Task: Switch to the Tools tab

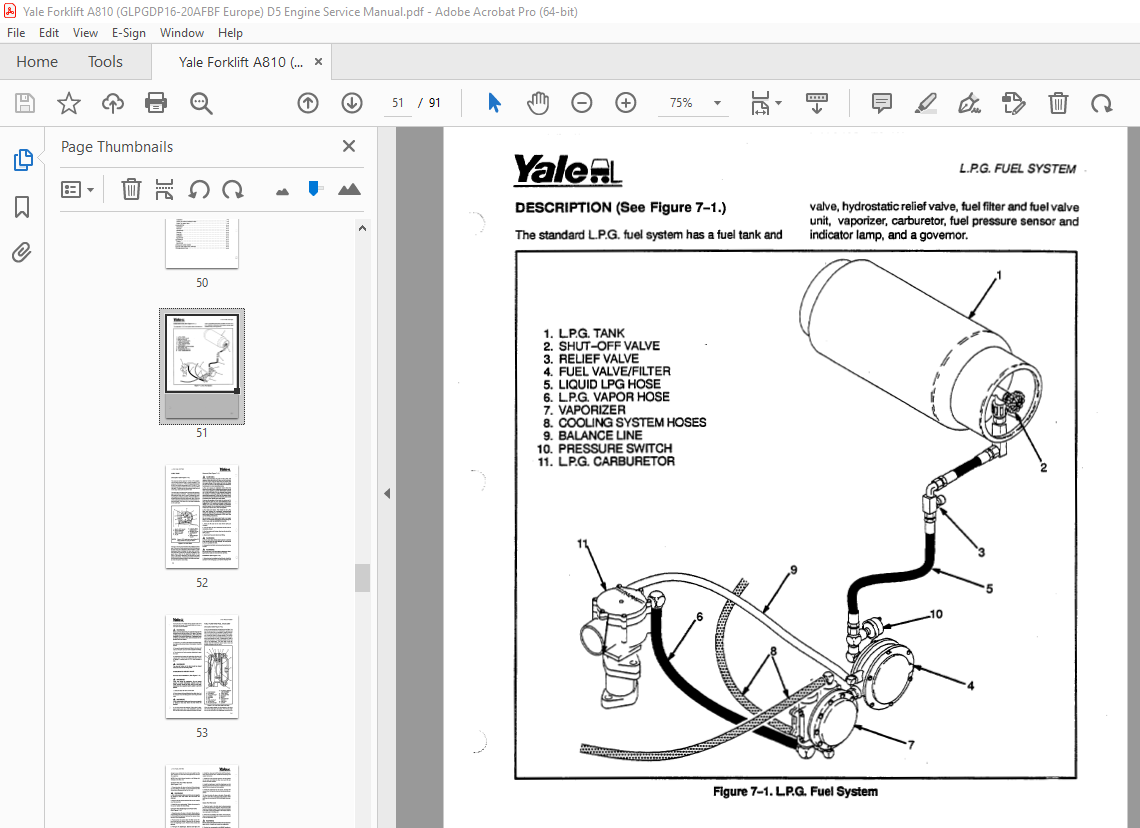Action: (105, 62)
